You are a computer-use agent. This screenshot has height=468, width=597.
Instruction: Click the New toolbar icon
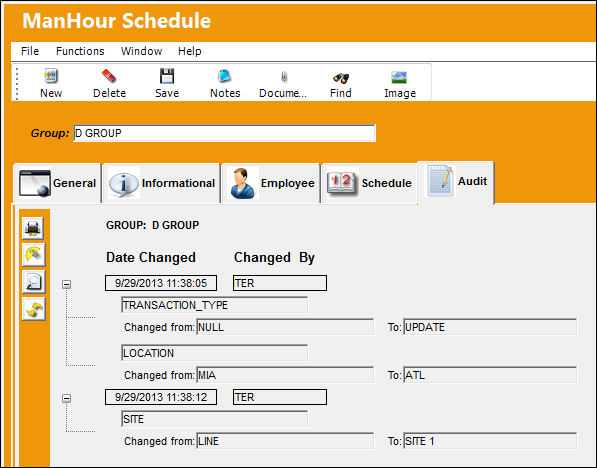pyautogui.click(x=51, y=76)
